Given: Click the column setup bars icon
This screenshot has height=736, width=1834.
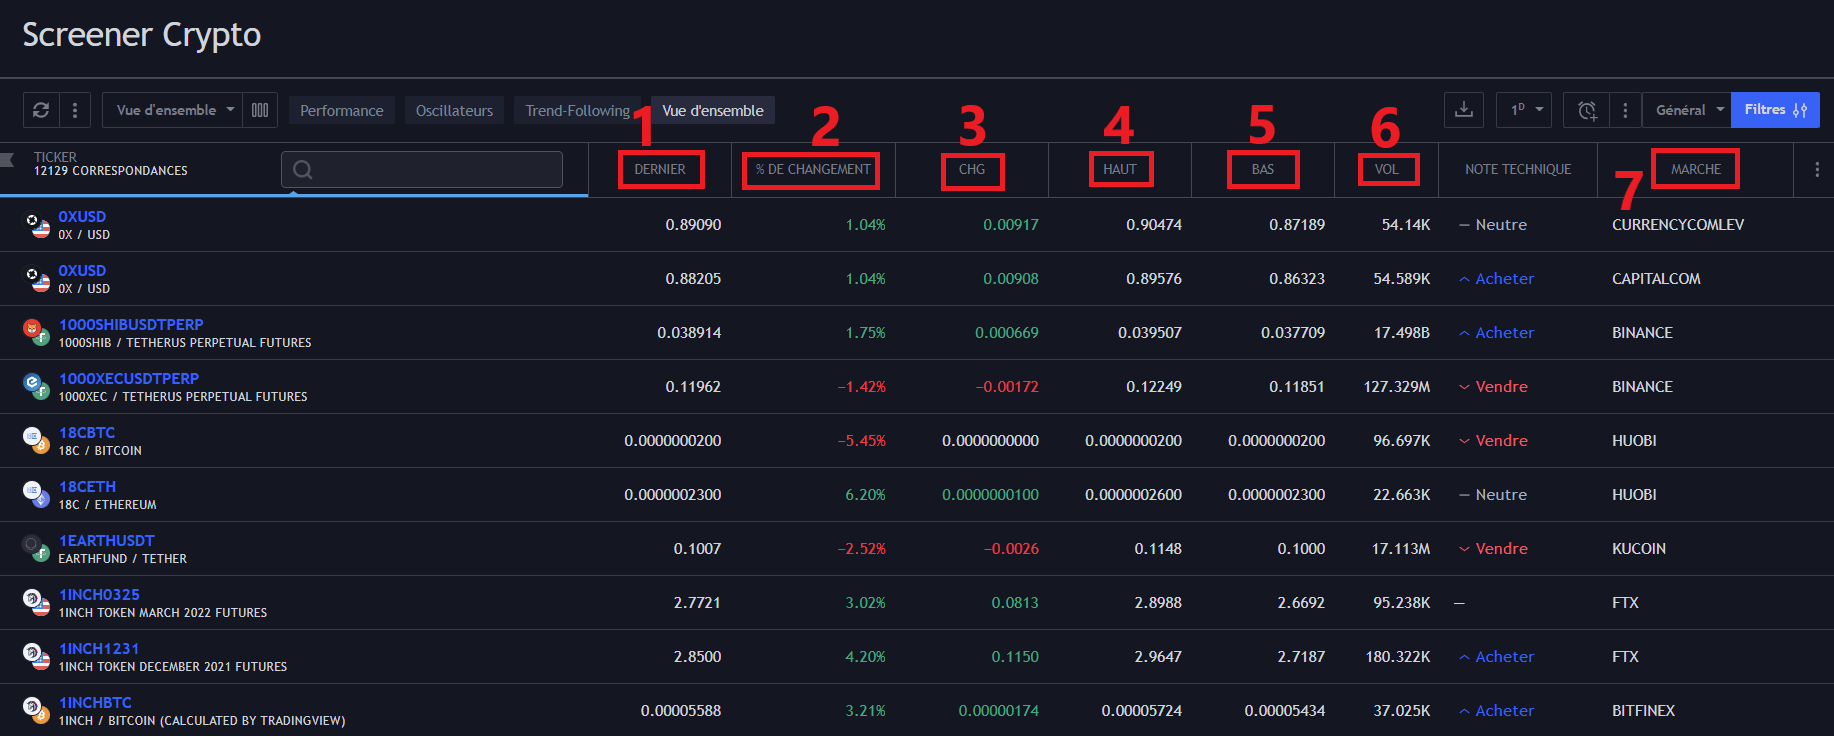Looking at the screenshot, I should click(x=260, y=110).
